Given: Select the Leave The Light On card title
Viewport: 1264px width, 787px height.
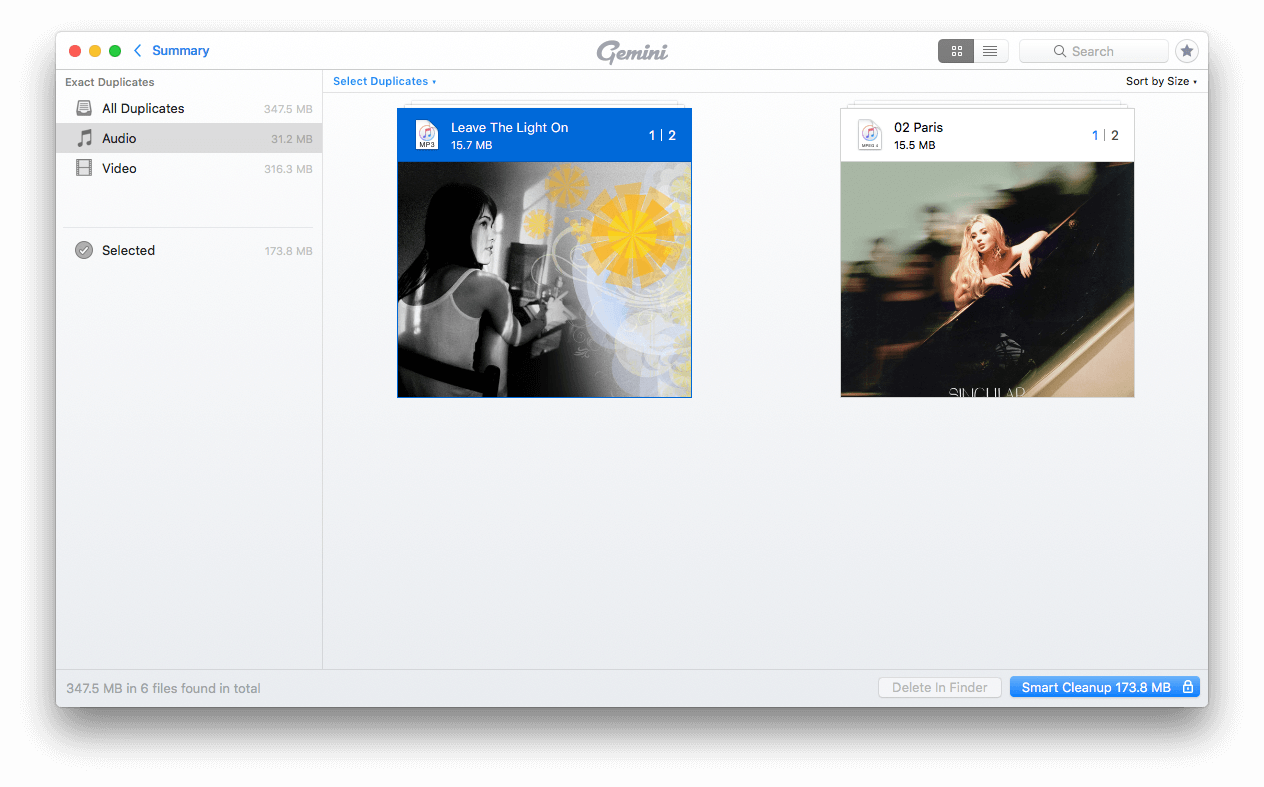Looking at the screenshot, I should pyautogui.click(x=509, y=127).
